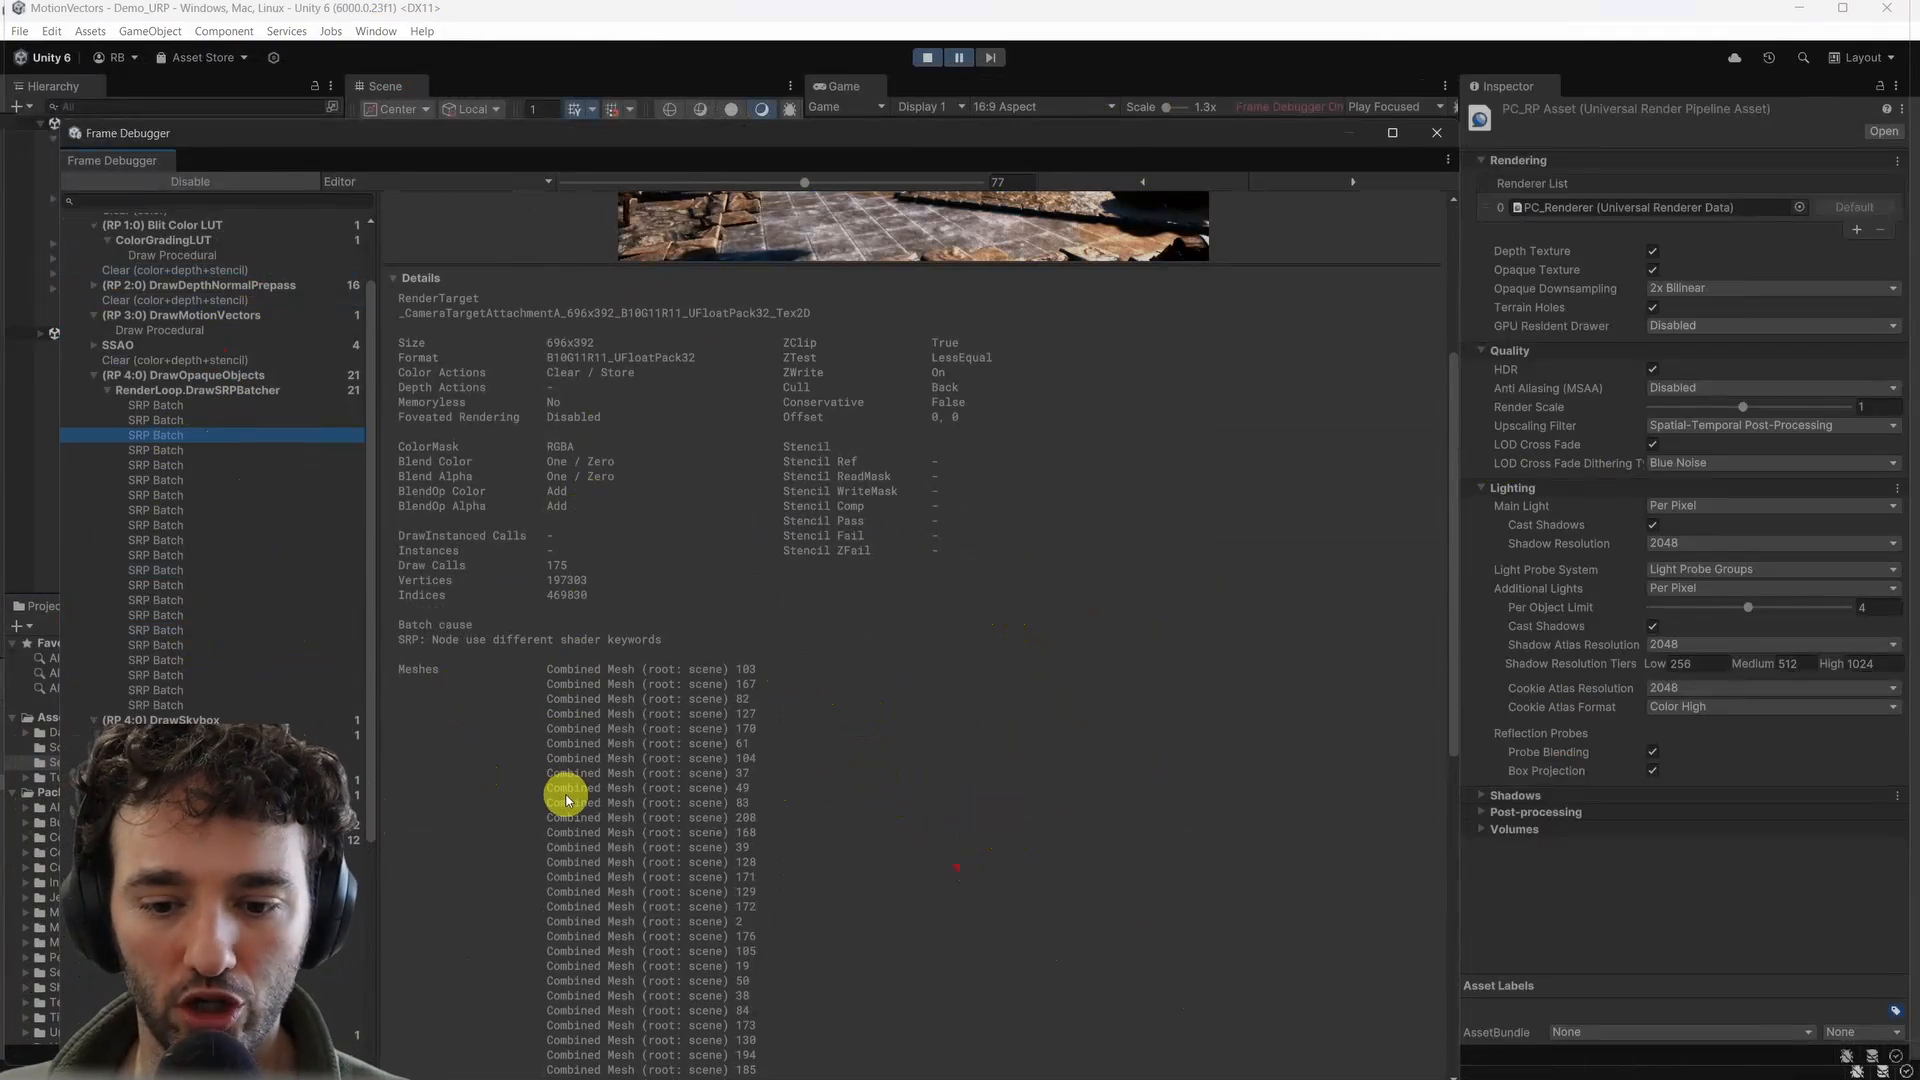Open the version history panel
The height and width of the screenshot is (1080, 1920).
coord(1769,57)
